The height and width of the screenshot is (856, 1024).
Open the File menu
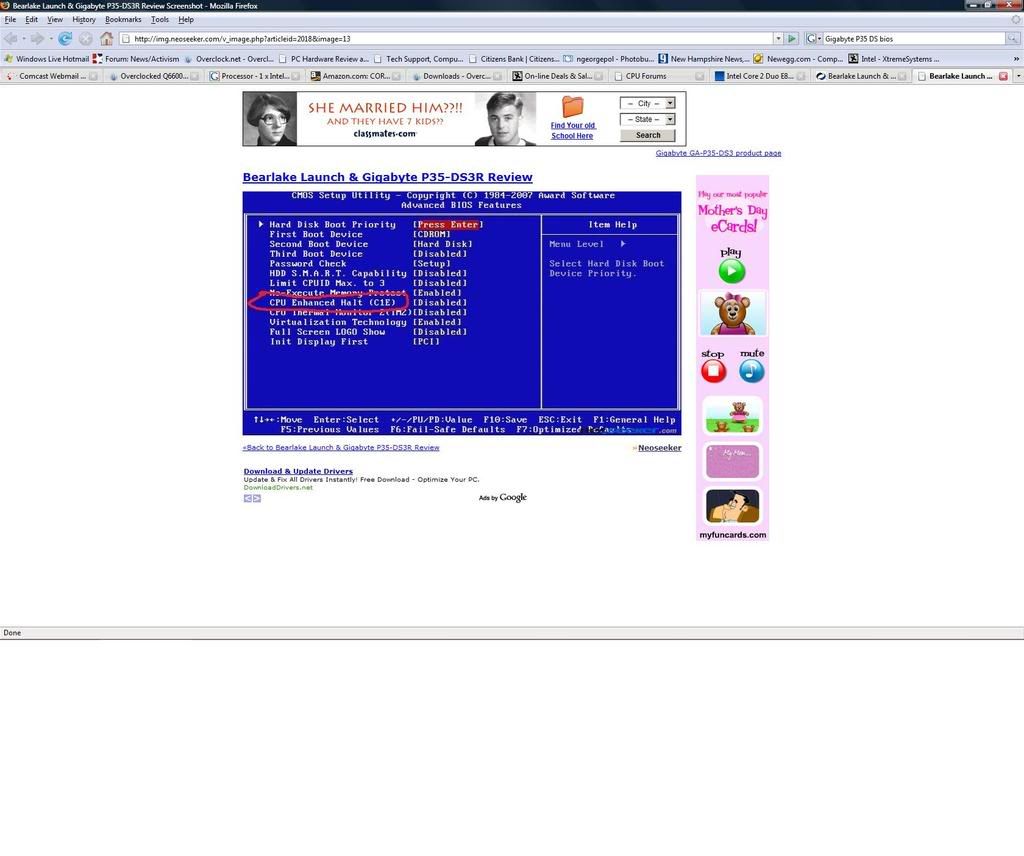pyautogui.click(x=10, y=20)
